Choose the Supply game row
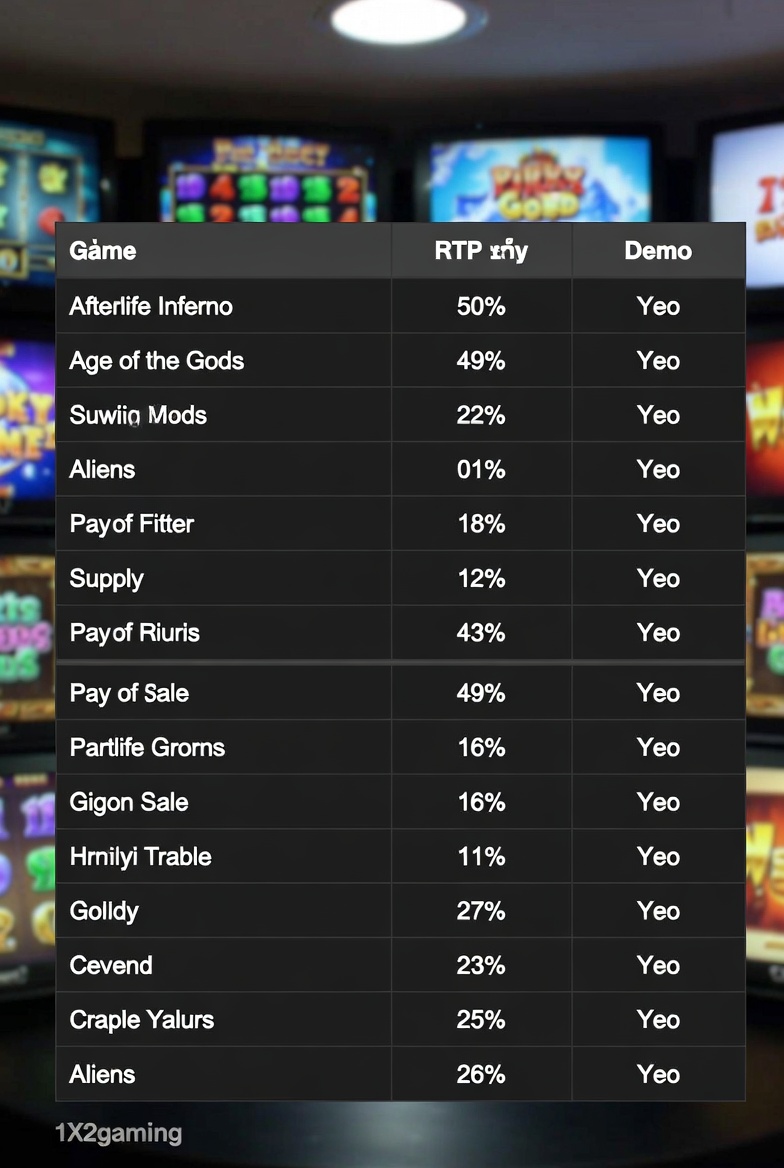784x1168 pixels. point(107,579)
